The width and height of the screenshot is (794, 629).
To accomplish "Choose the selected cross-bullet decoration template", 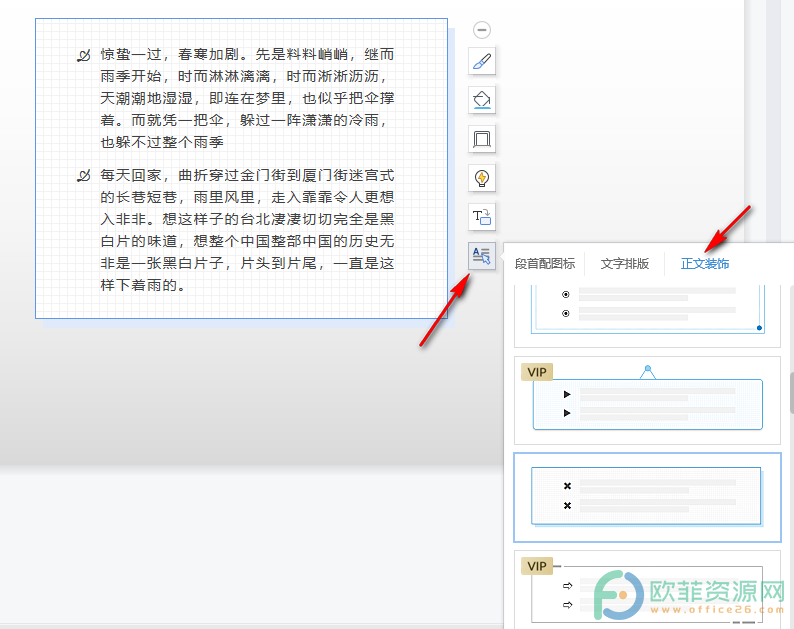I will [x=648, y=497].
